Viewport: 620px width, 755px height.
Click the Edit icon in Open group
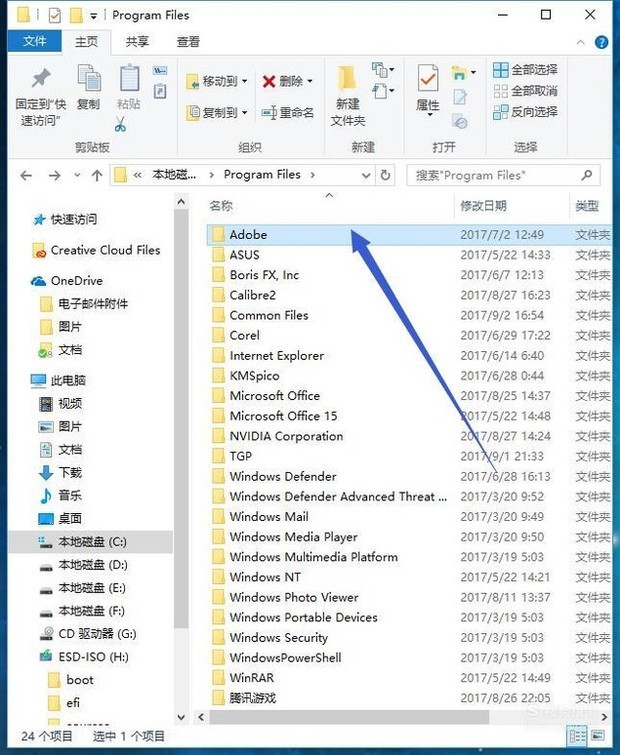coord(460,97)
